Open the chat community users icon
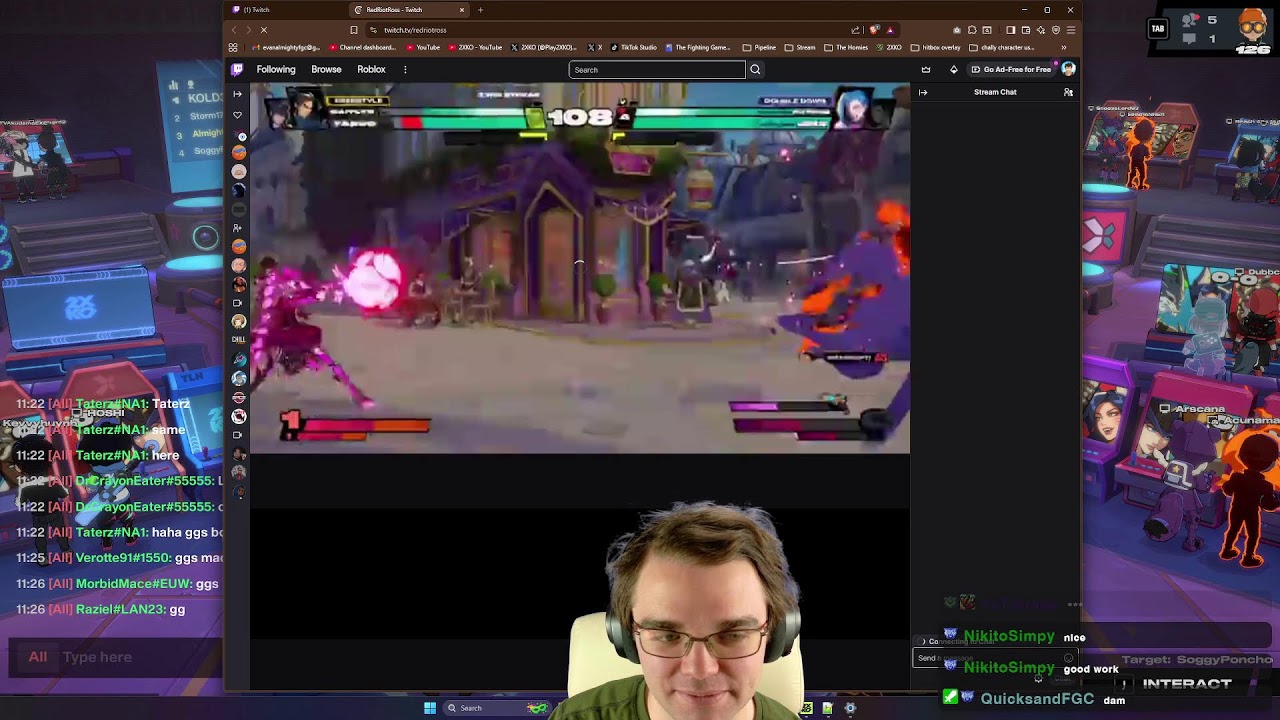The width and height of the screenshot is (1280, 720). (x=1068, y=92)
